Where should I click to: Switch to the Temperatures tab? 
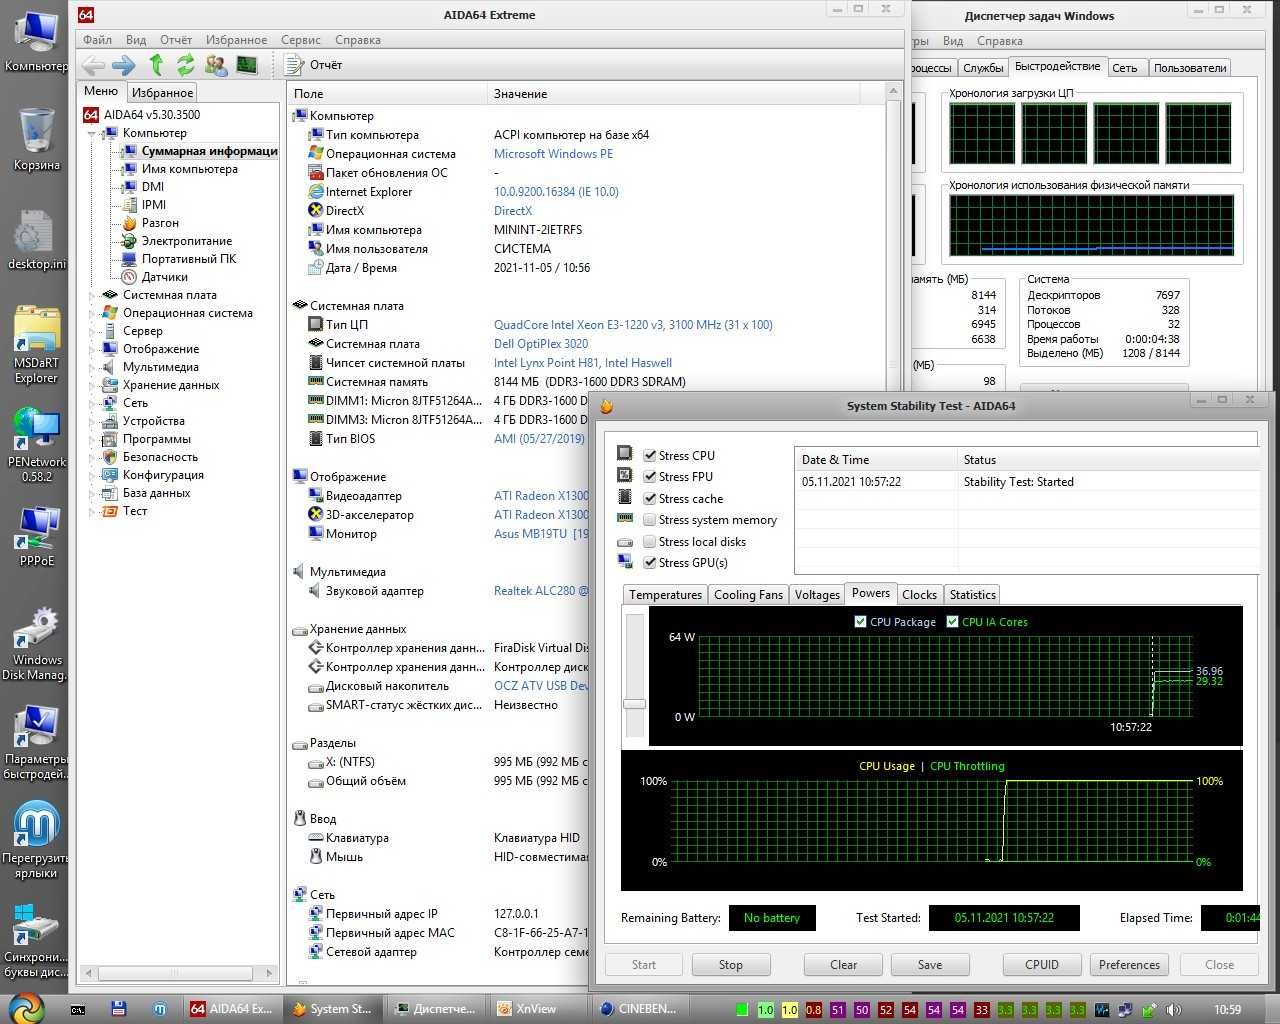tap(665, 594)
